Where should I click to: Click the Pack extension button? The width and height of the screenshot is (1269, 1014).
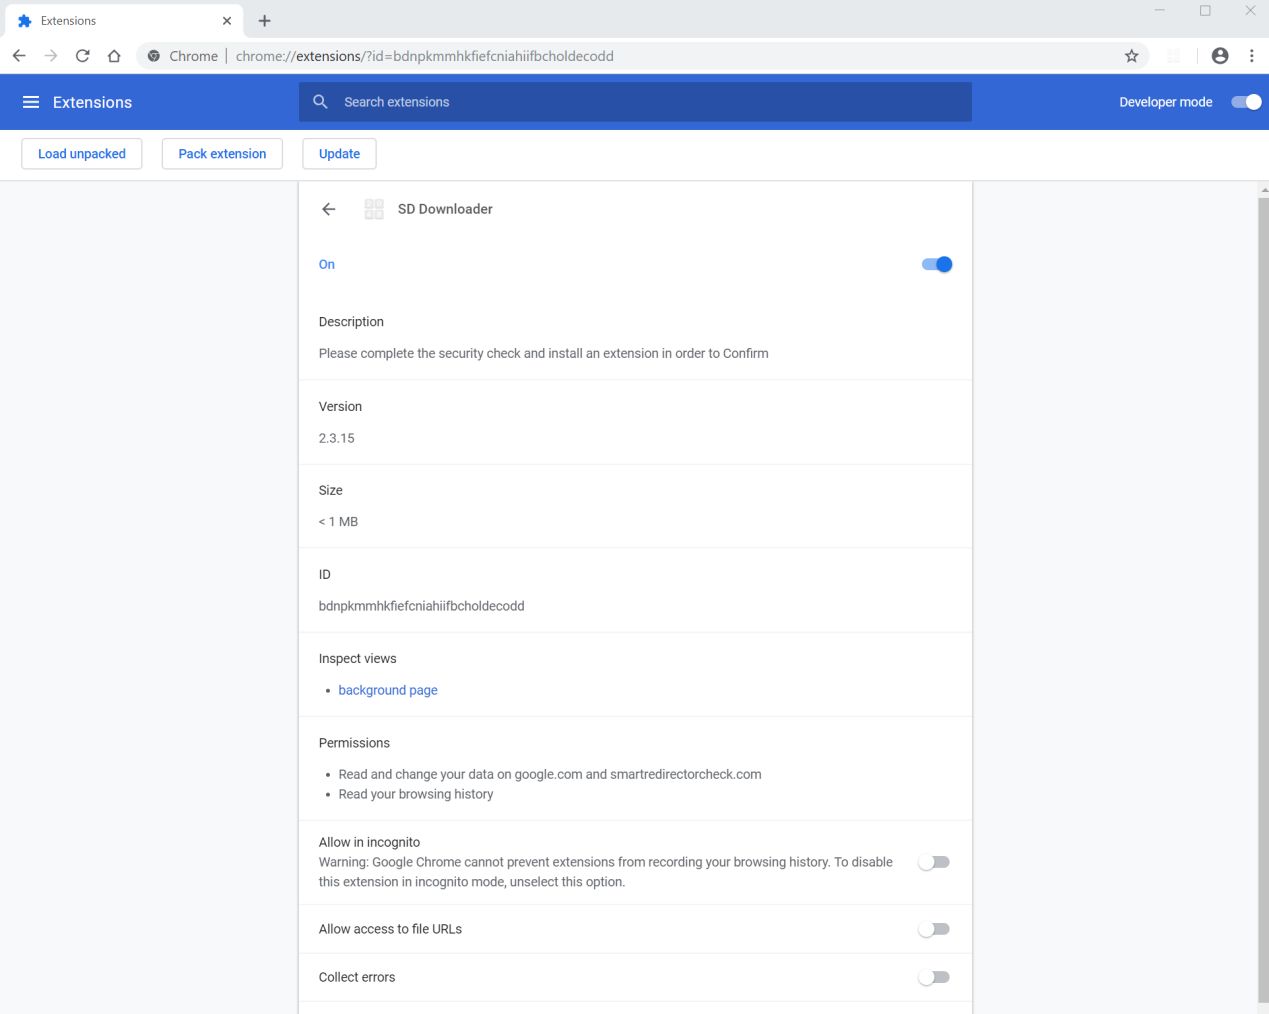tap(222, 154)
